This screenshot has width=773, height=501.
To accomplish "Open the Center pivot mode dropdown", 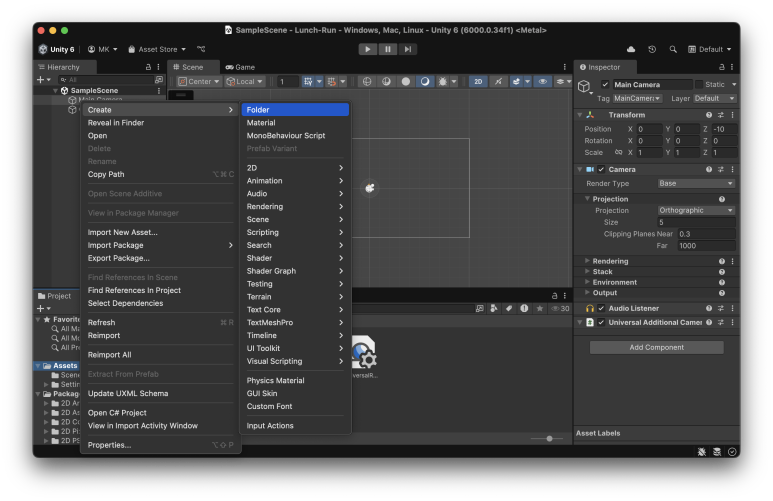I will click(x=199, y=81).
